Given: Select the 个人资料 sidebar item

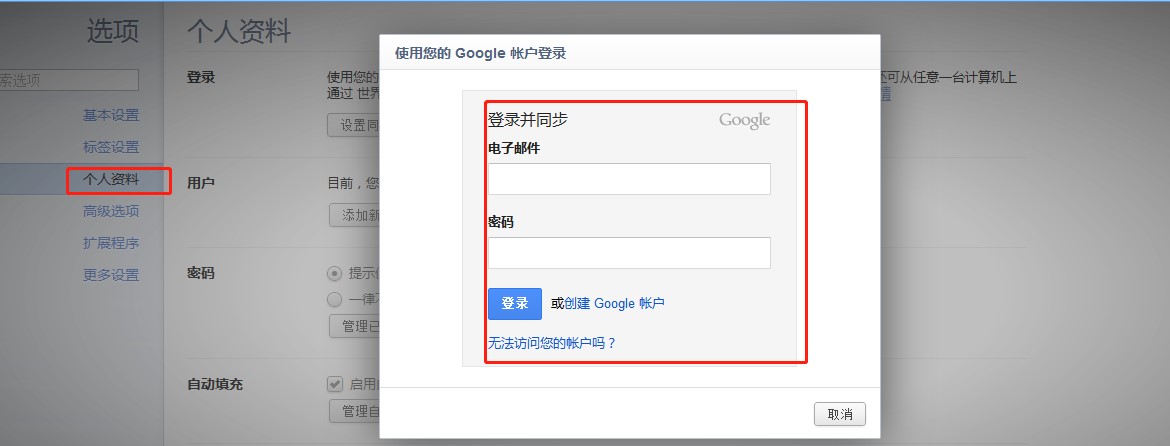Looking at the screenshot, I should [110, 180].
